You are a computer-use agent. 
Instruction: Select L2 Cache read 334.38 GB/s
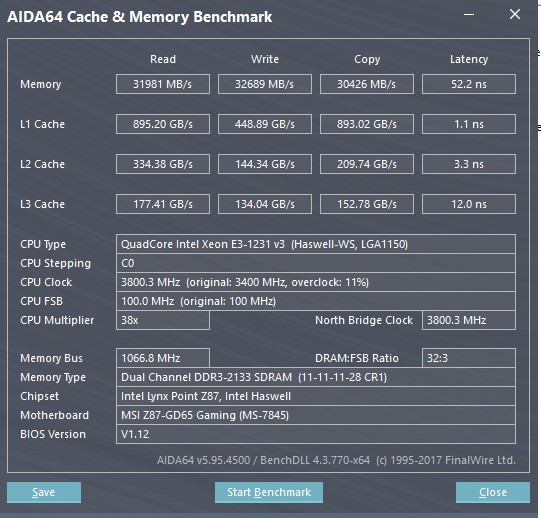[163, 164]
